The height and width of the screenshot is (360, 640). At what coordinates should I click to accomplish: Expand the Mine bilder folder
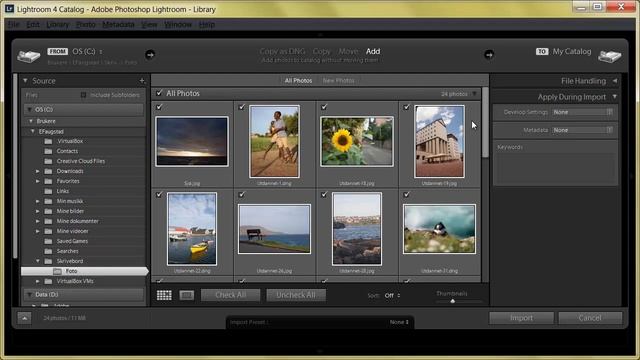click(38, 211)
